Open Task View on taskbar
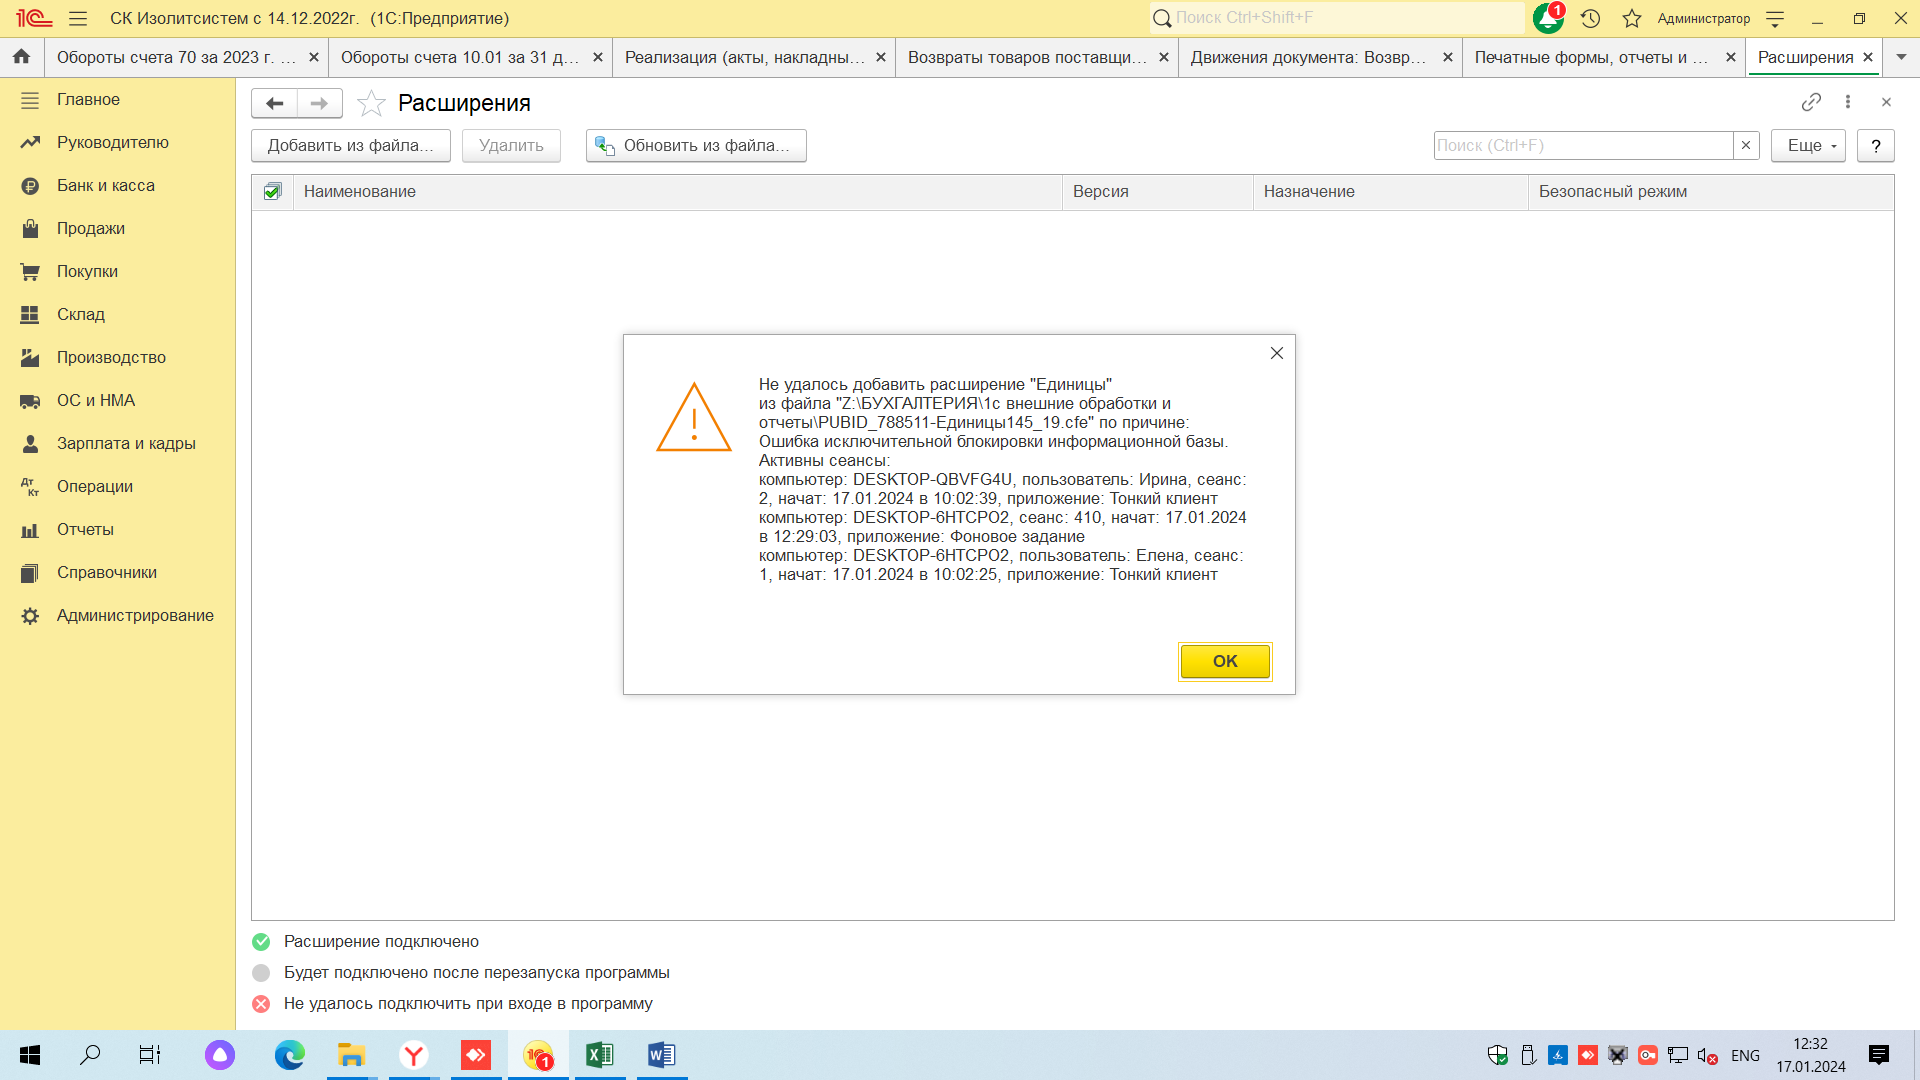 pyautogui.click(x=150, y=1055)
